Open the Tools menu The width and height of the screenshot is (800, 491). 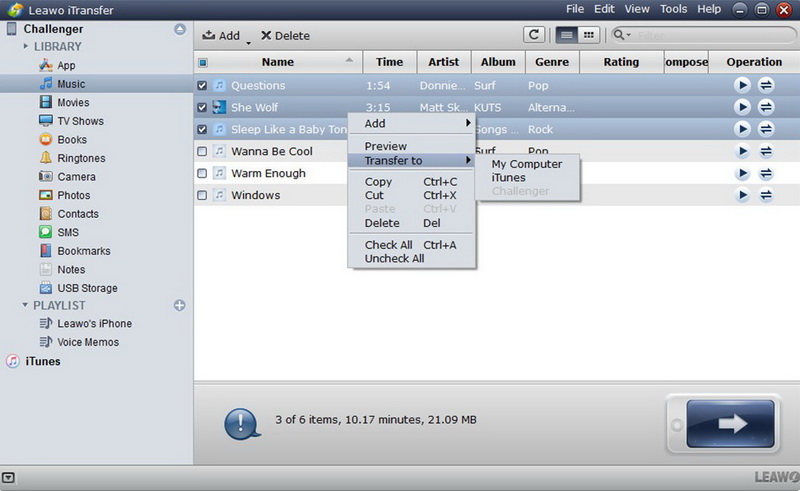point(673,9)
